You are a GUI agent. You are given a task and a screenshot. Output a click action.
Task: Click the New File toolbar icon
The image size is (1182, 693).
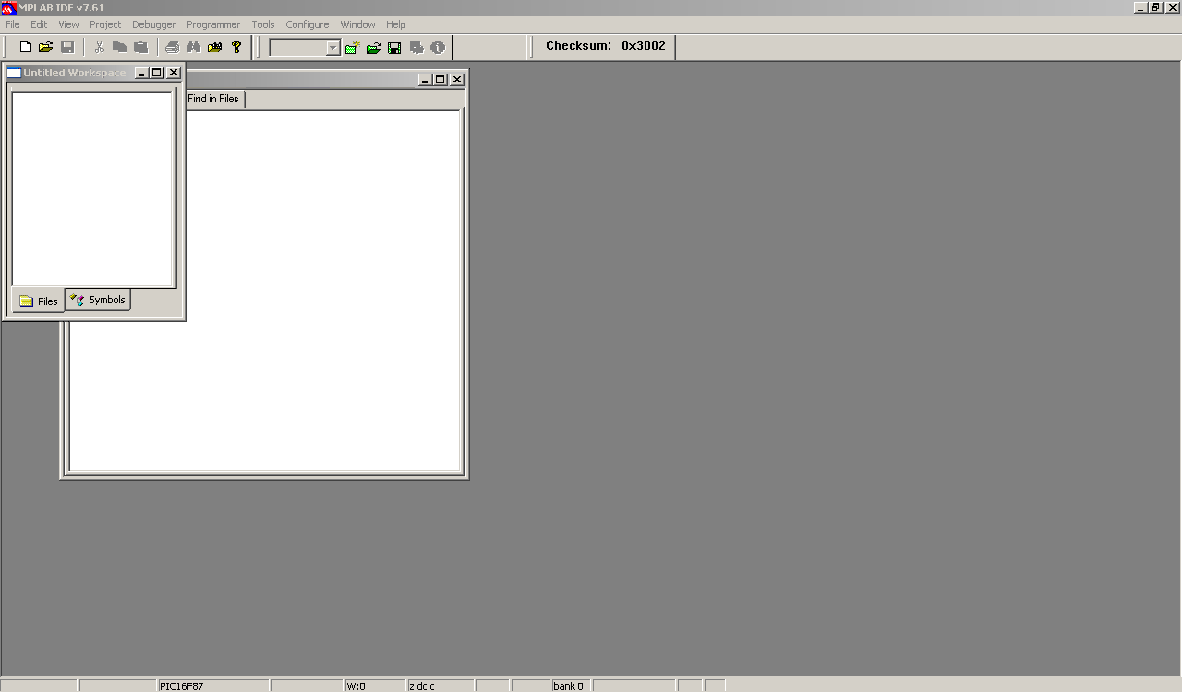(x=26, y=47)
